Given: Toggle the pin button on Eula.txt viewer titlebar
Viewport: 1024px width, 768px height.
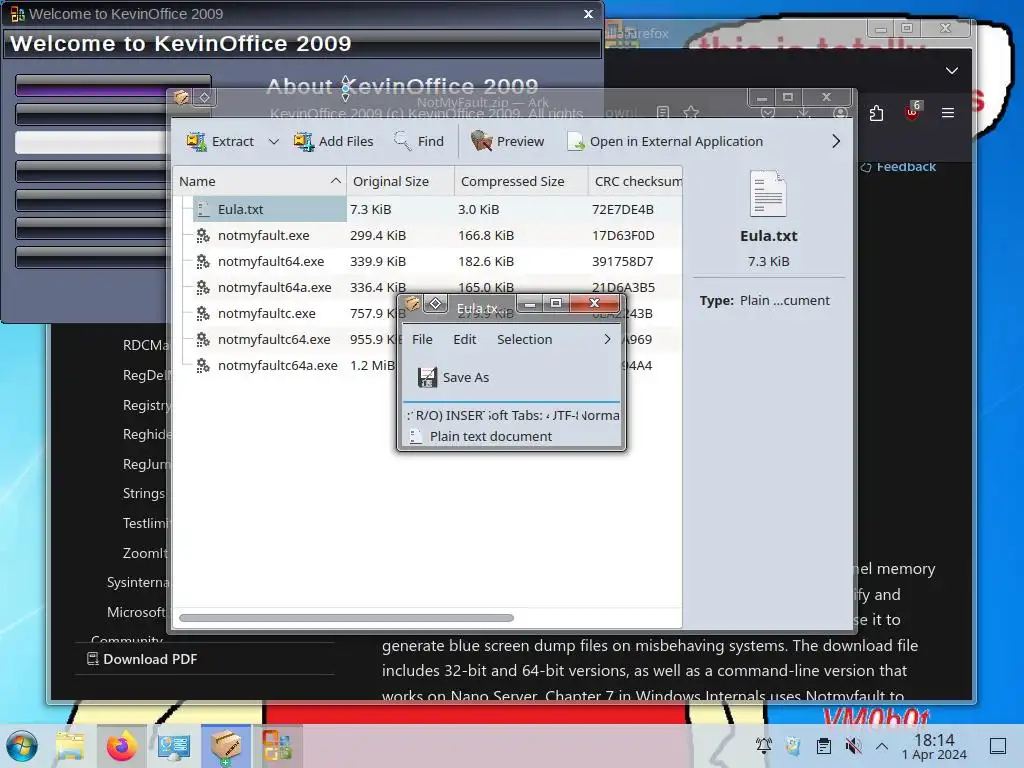Looking at the screenshot, I should pos(436,304).
